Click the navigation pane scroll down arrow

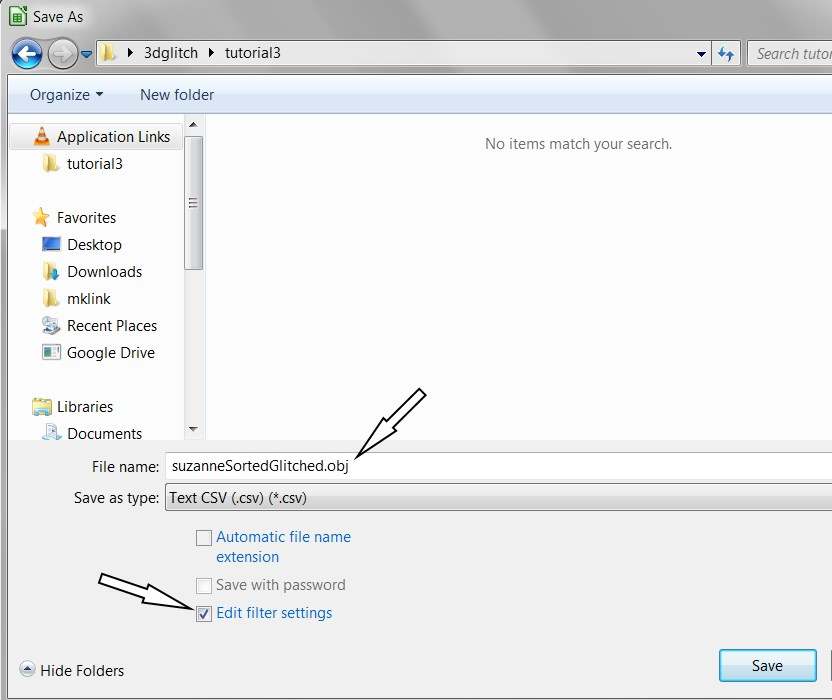tap(193, 429)
